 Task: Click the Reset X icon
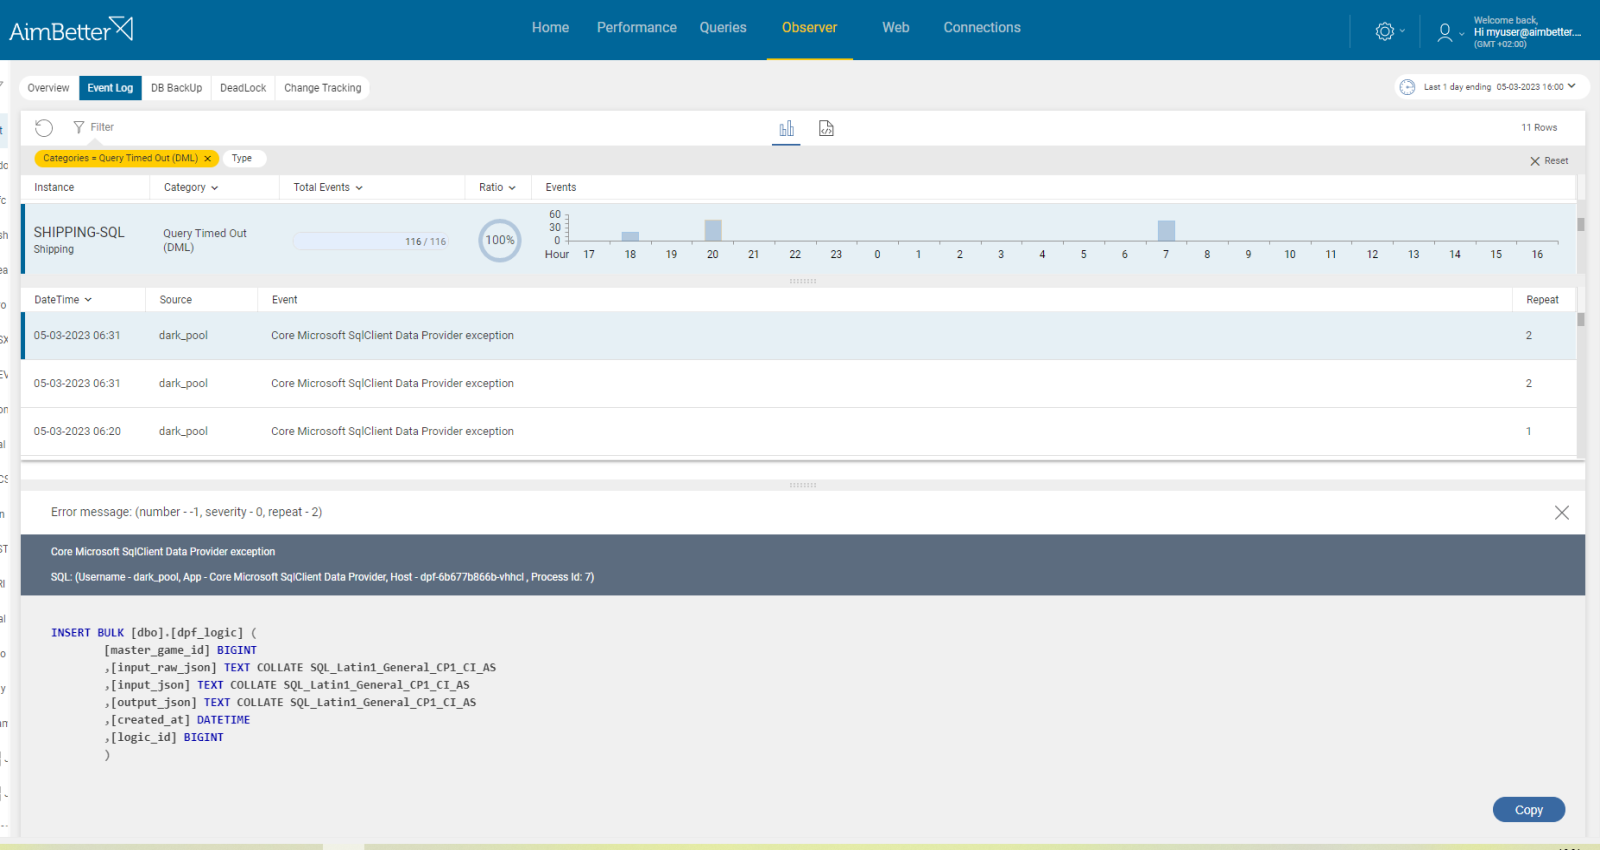tap(1535, 161)
